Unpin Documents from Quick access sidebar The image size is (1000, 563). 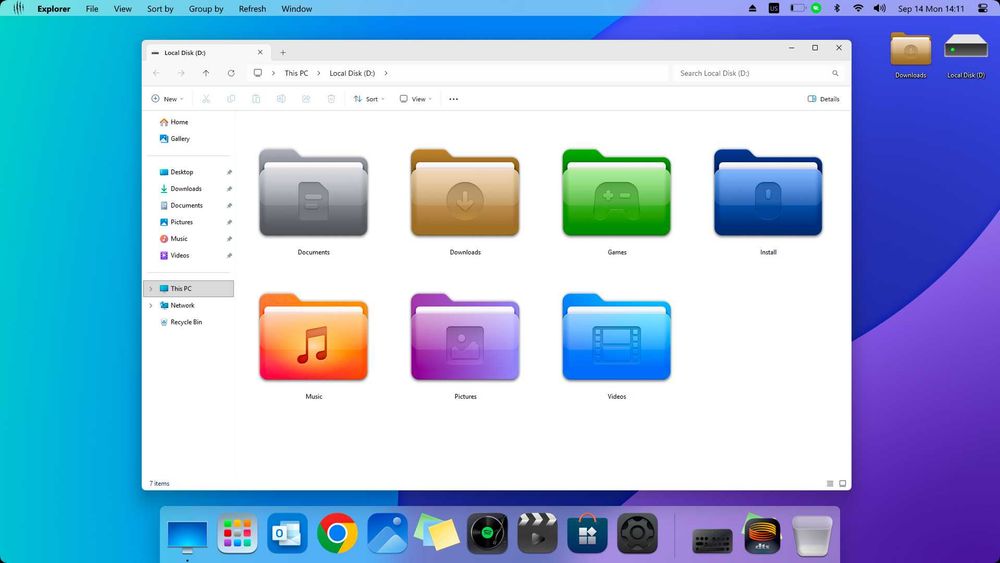[229, 205]
